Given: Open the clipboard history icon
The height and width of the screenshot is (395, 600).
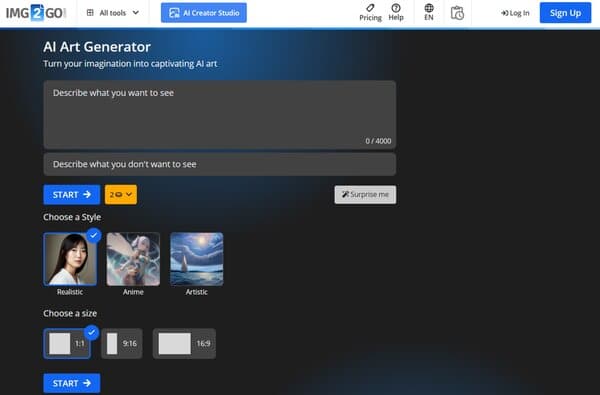Looking at the screenshot, I should point(457,13).
